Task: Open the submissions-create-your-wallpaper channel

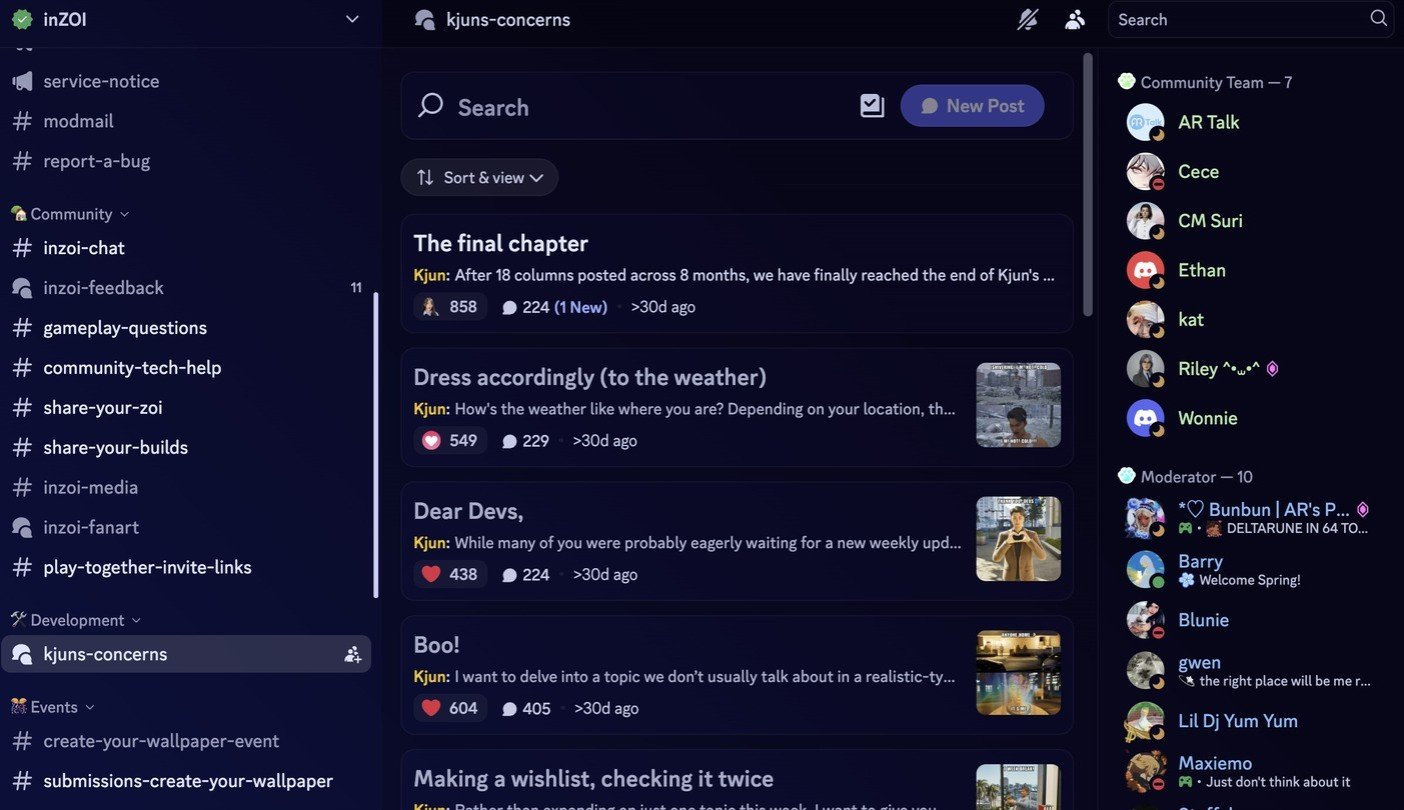Action: click(x=186, y=781)
